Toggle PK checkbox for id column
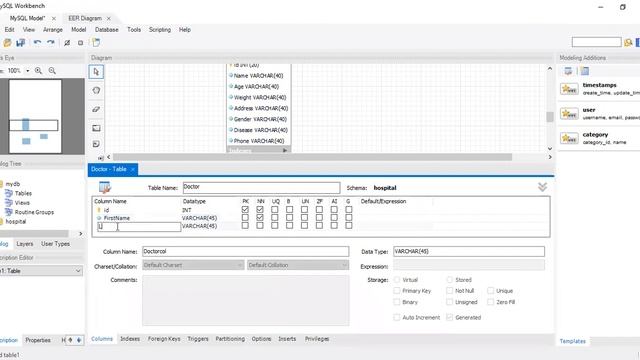The height and width of the screenshot is (360, 640). pos(245,209)
